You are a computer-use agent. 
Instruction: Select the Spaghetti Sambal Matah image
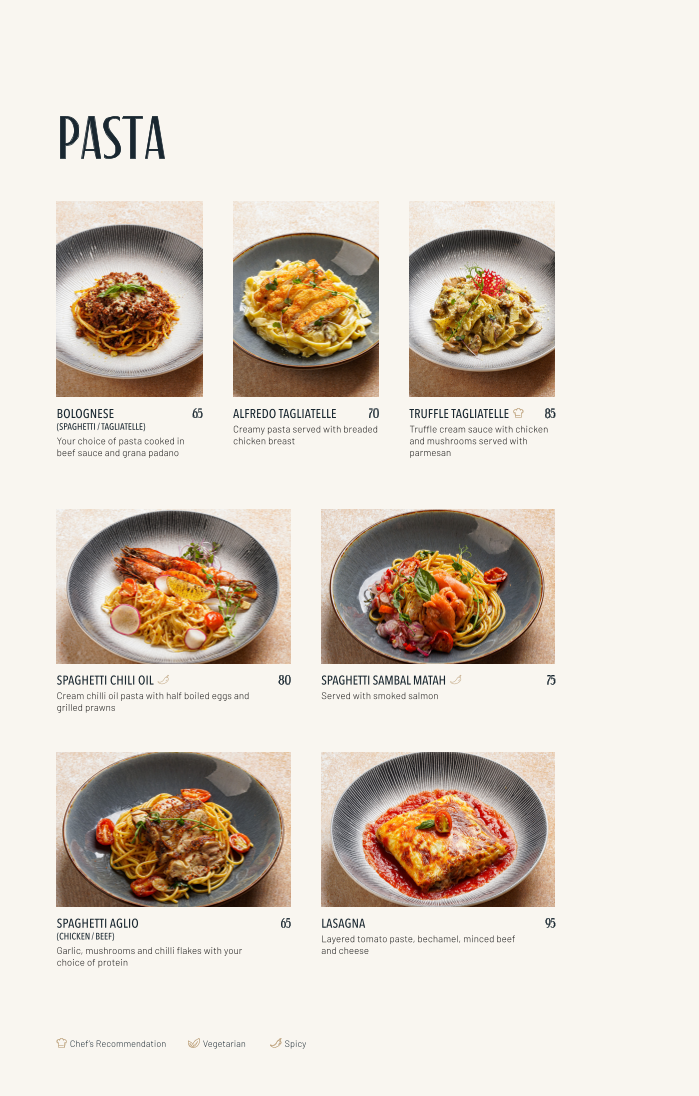pos(438,586)
